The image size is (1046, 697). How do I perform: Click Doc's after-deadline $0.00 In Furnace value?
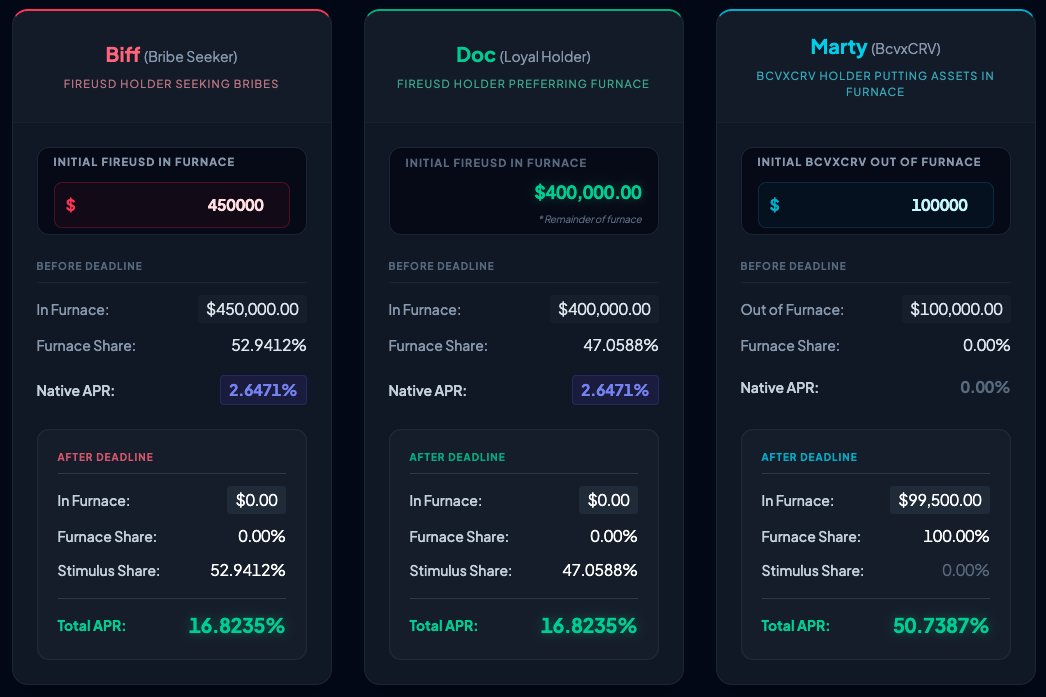(x=608, y=500)
